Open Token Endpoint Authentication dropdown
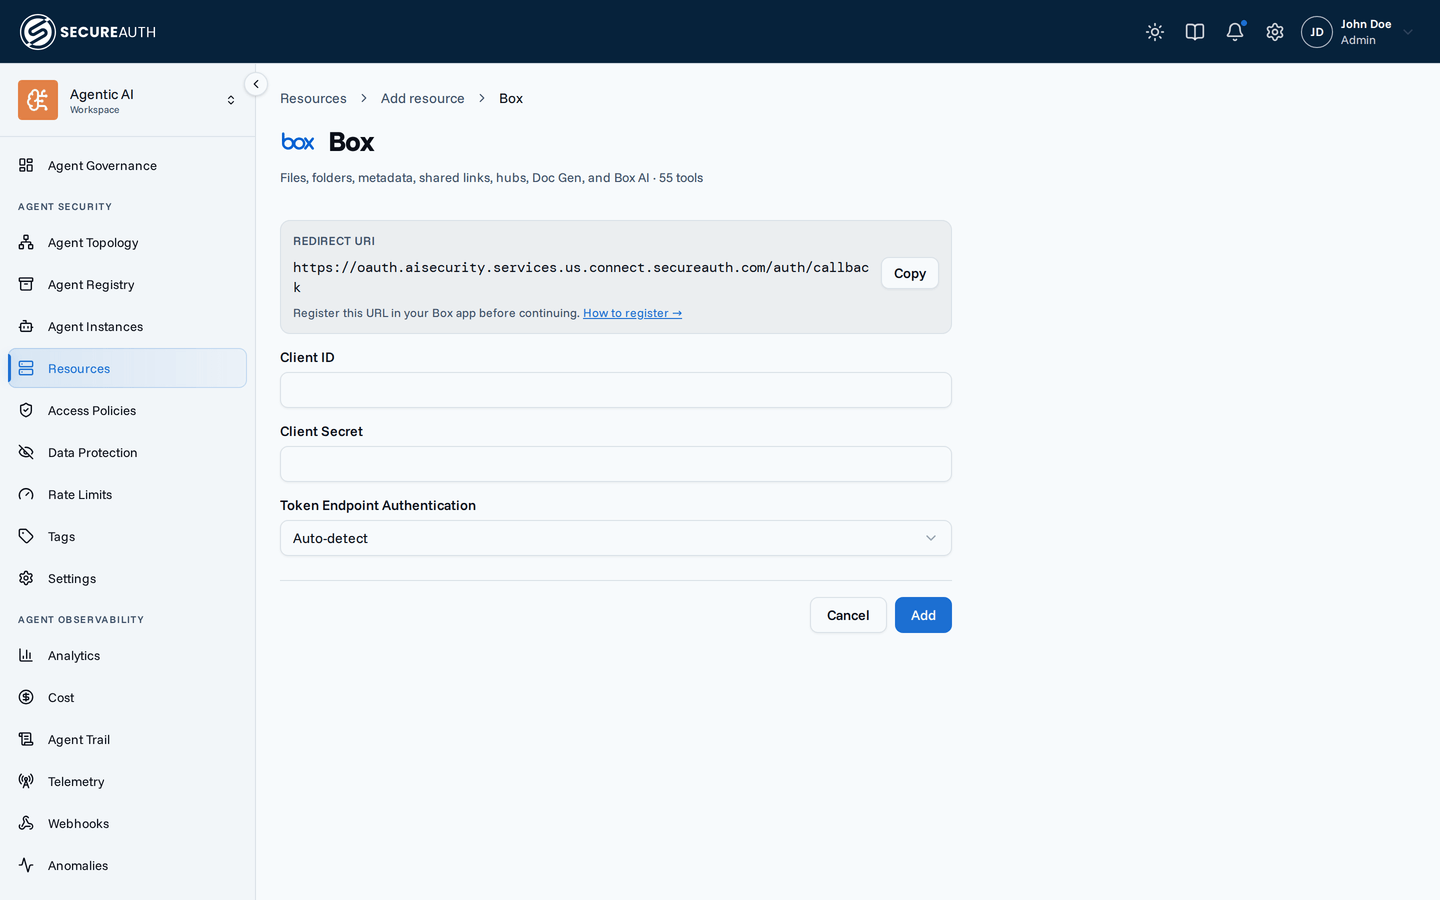 coord(616,538)
